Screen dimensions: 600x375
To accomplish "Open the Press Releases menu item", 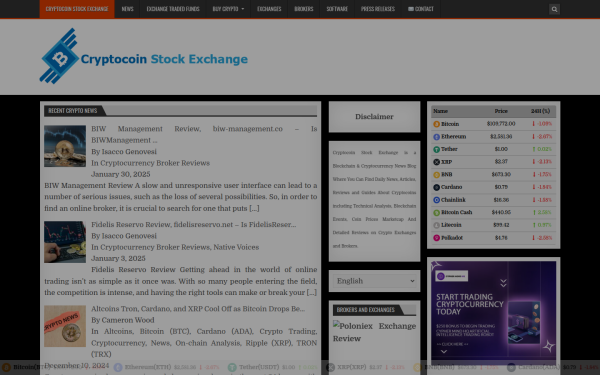I will pyautogui.click(x=378, y=9).
